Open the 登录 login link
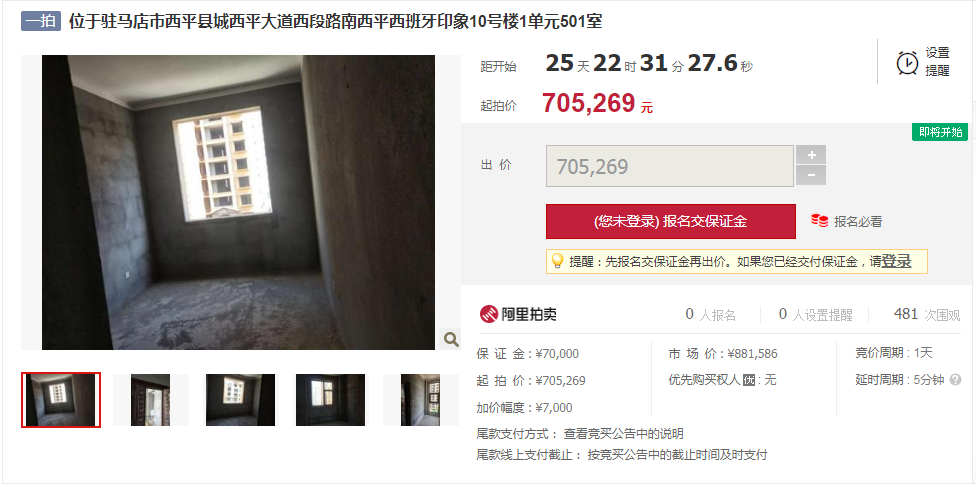This screenshot has width=976, height=487. click(896, 262)
